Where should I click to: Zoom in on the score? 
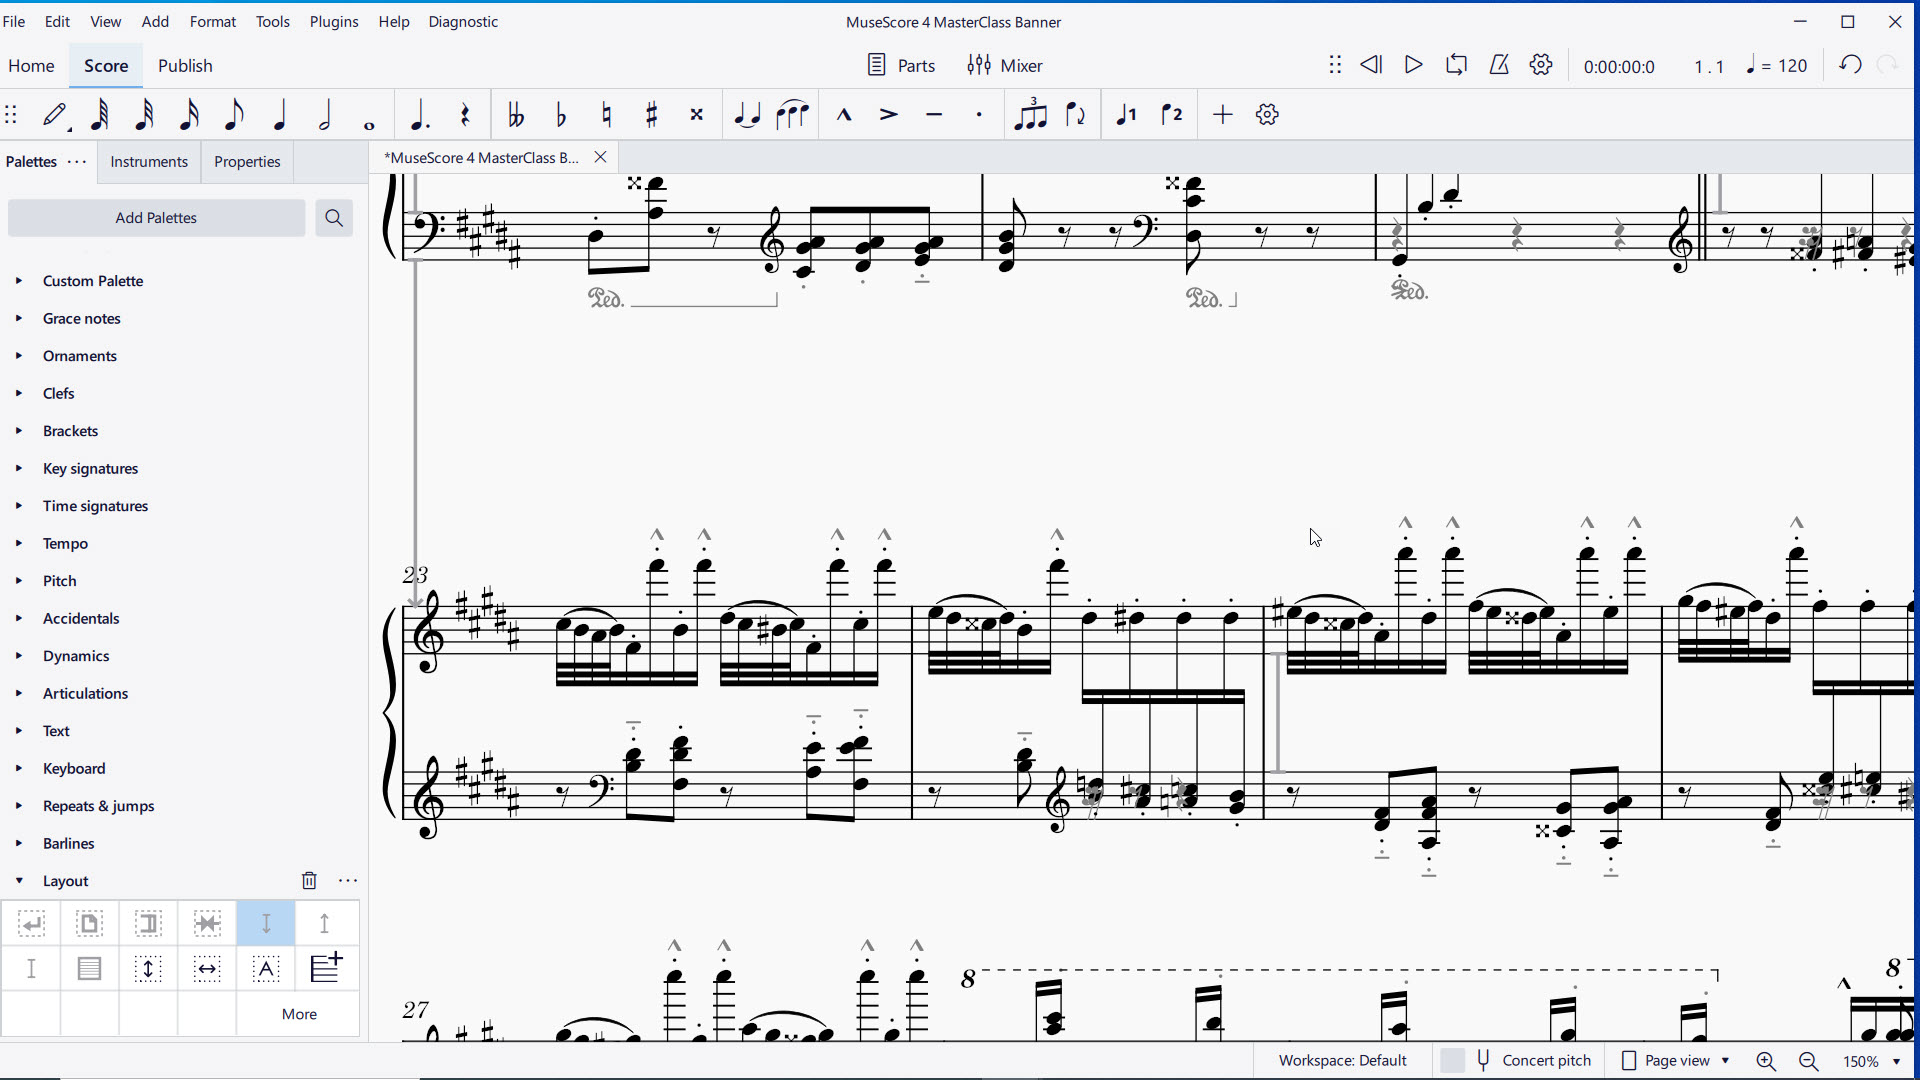(1766, 1061)
